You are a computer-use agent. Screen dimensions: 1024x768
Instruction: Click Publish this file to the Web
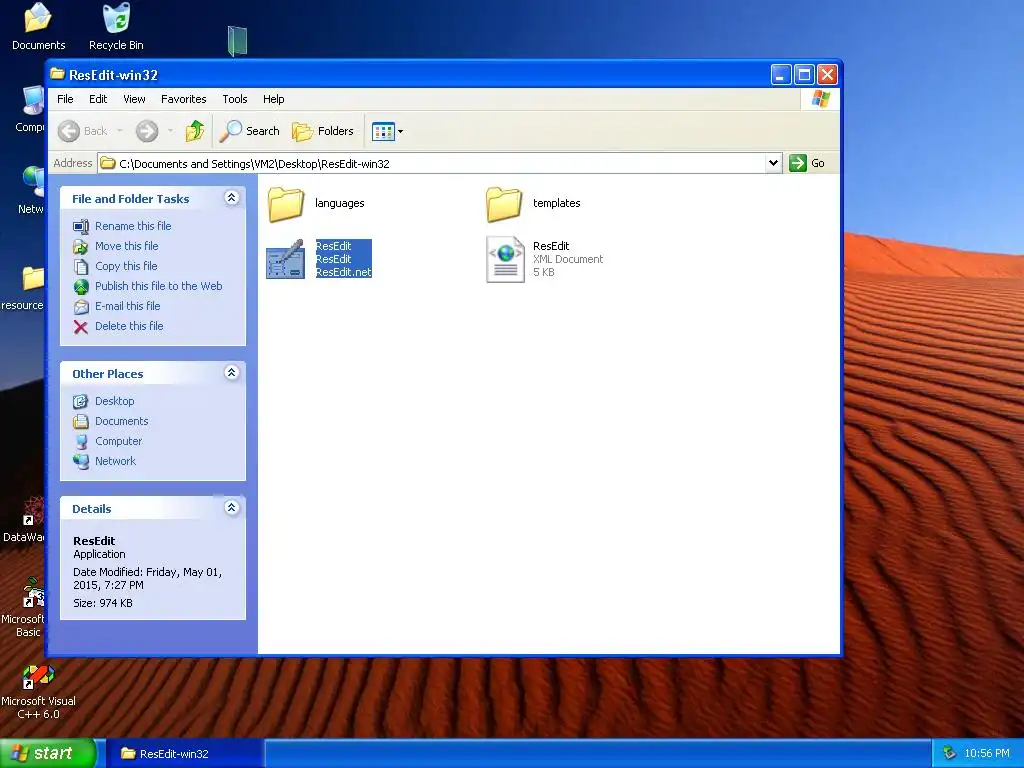tap(159, 286)
